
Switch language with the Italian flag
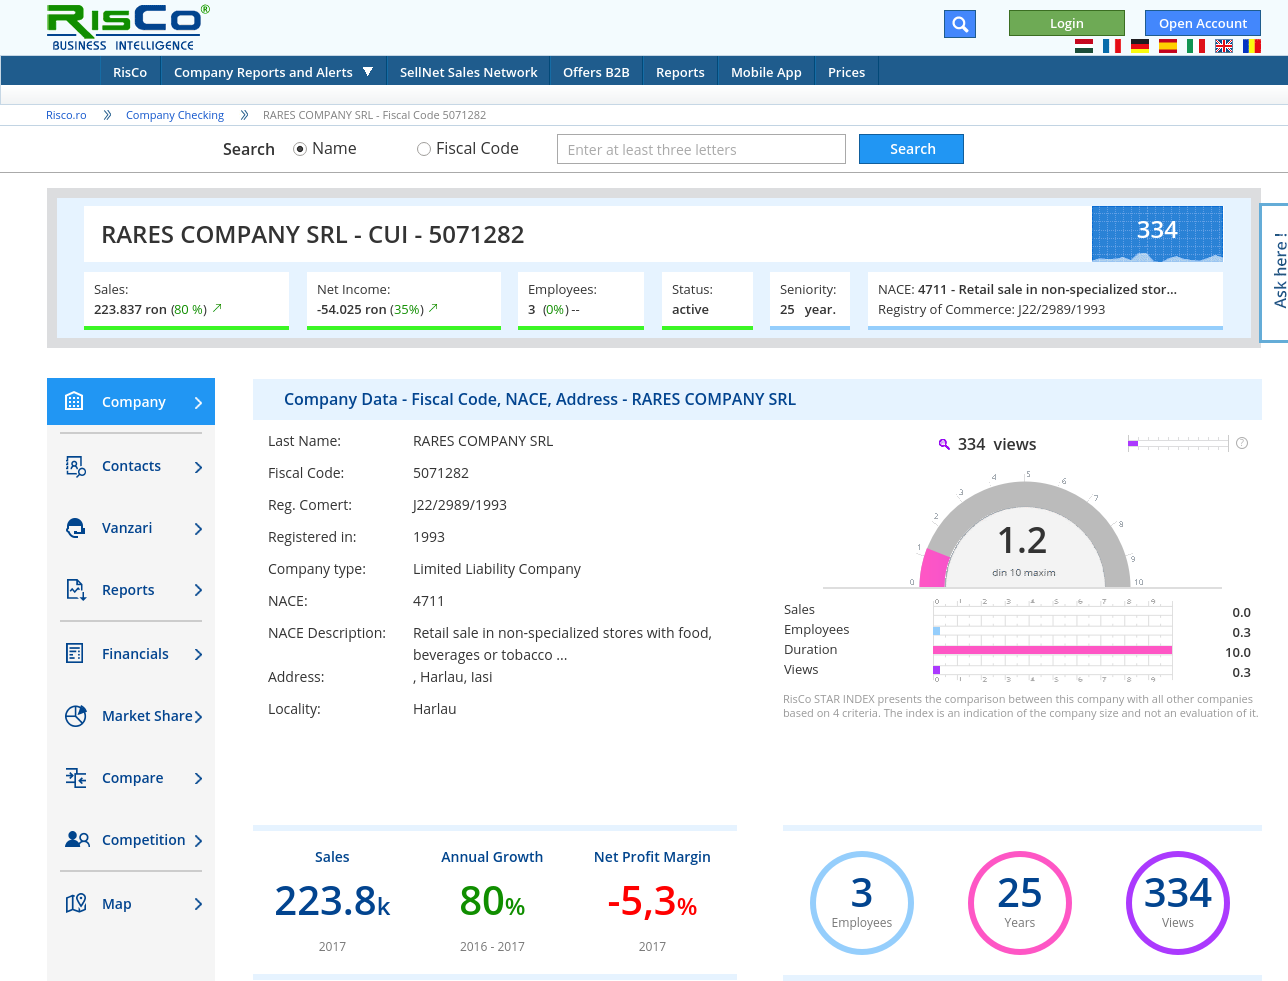[1196, 46]
